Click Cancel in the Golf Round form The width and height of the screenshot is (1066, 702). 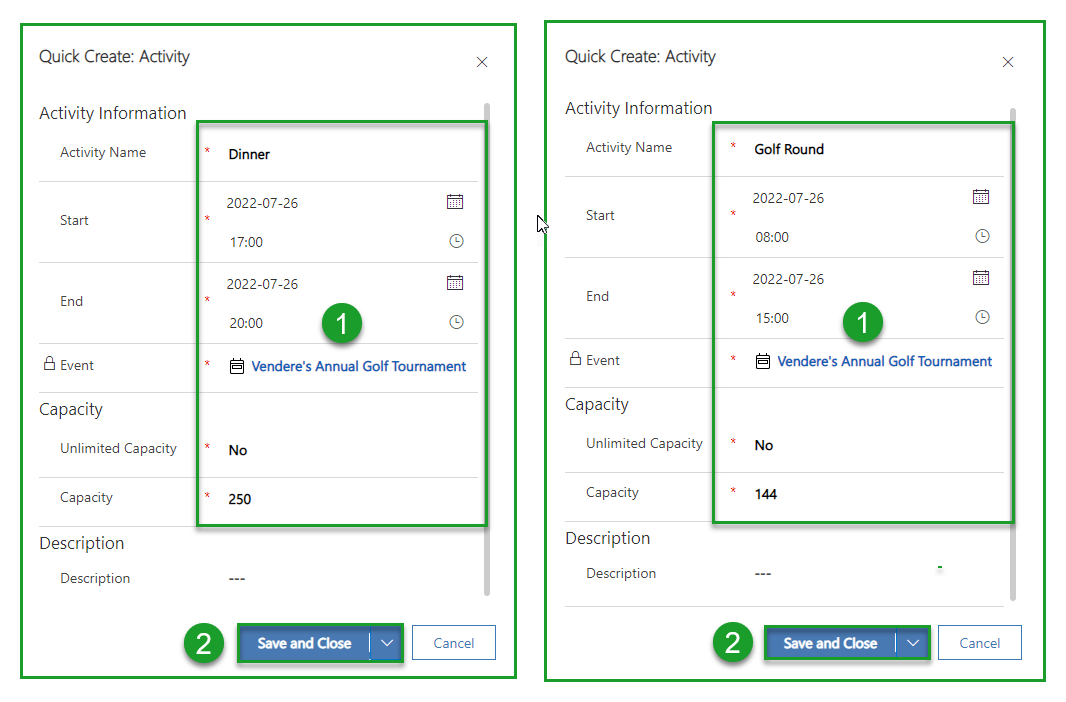click(980, 643)
